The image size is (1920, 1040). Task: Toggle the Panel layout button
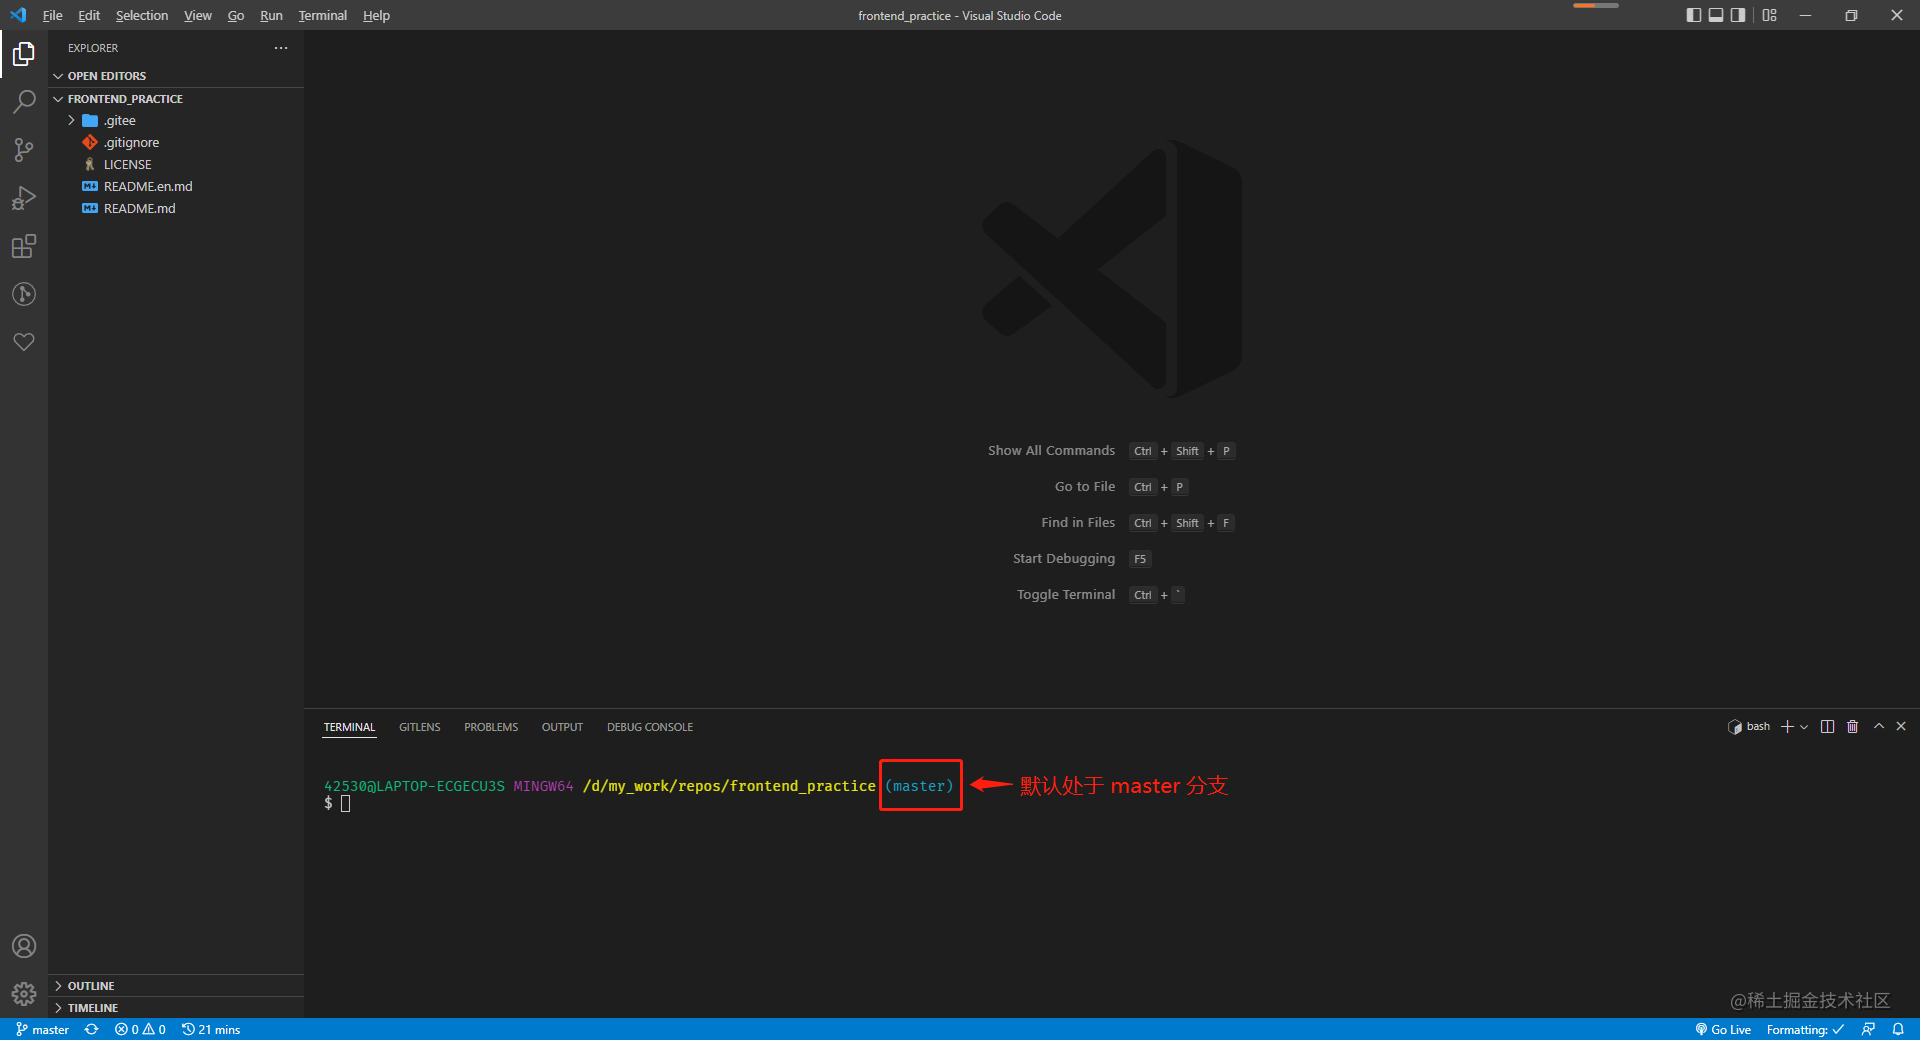pyautogui.click(x=1716, y=15)
